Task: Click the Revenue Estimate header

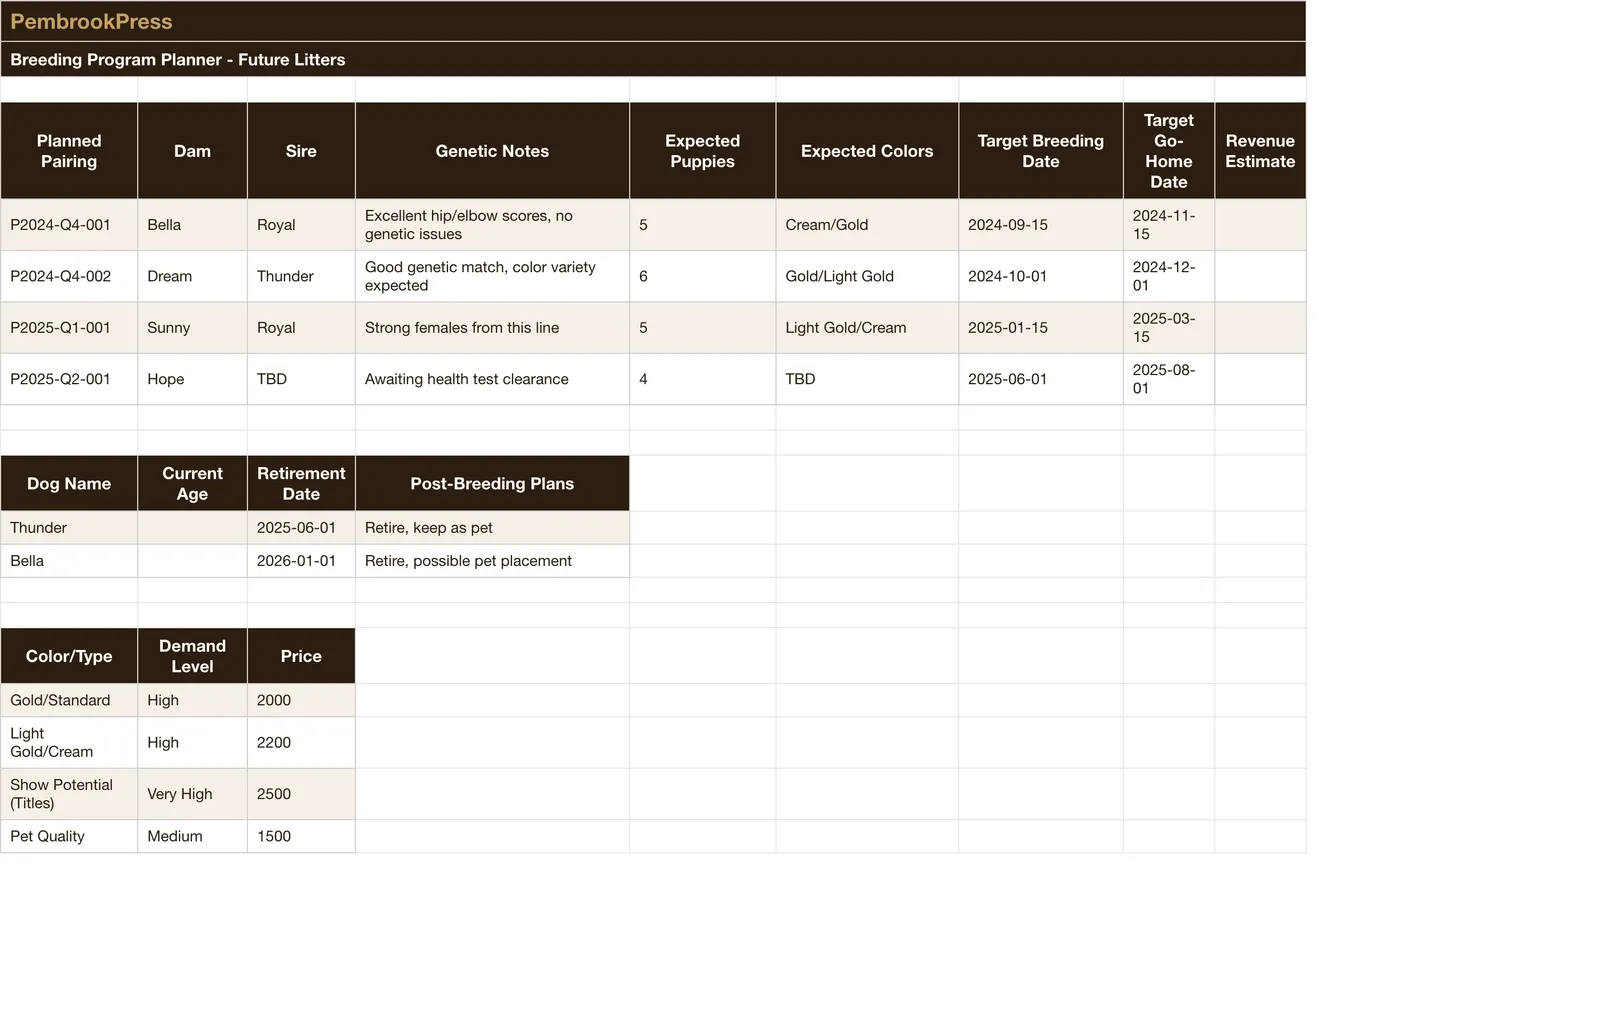Action: click(1260, 151)
